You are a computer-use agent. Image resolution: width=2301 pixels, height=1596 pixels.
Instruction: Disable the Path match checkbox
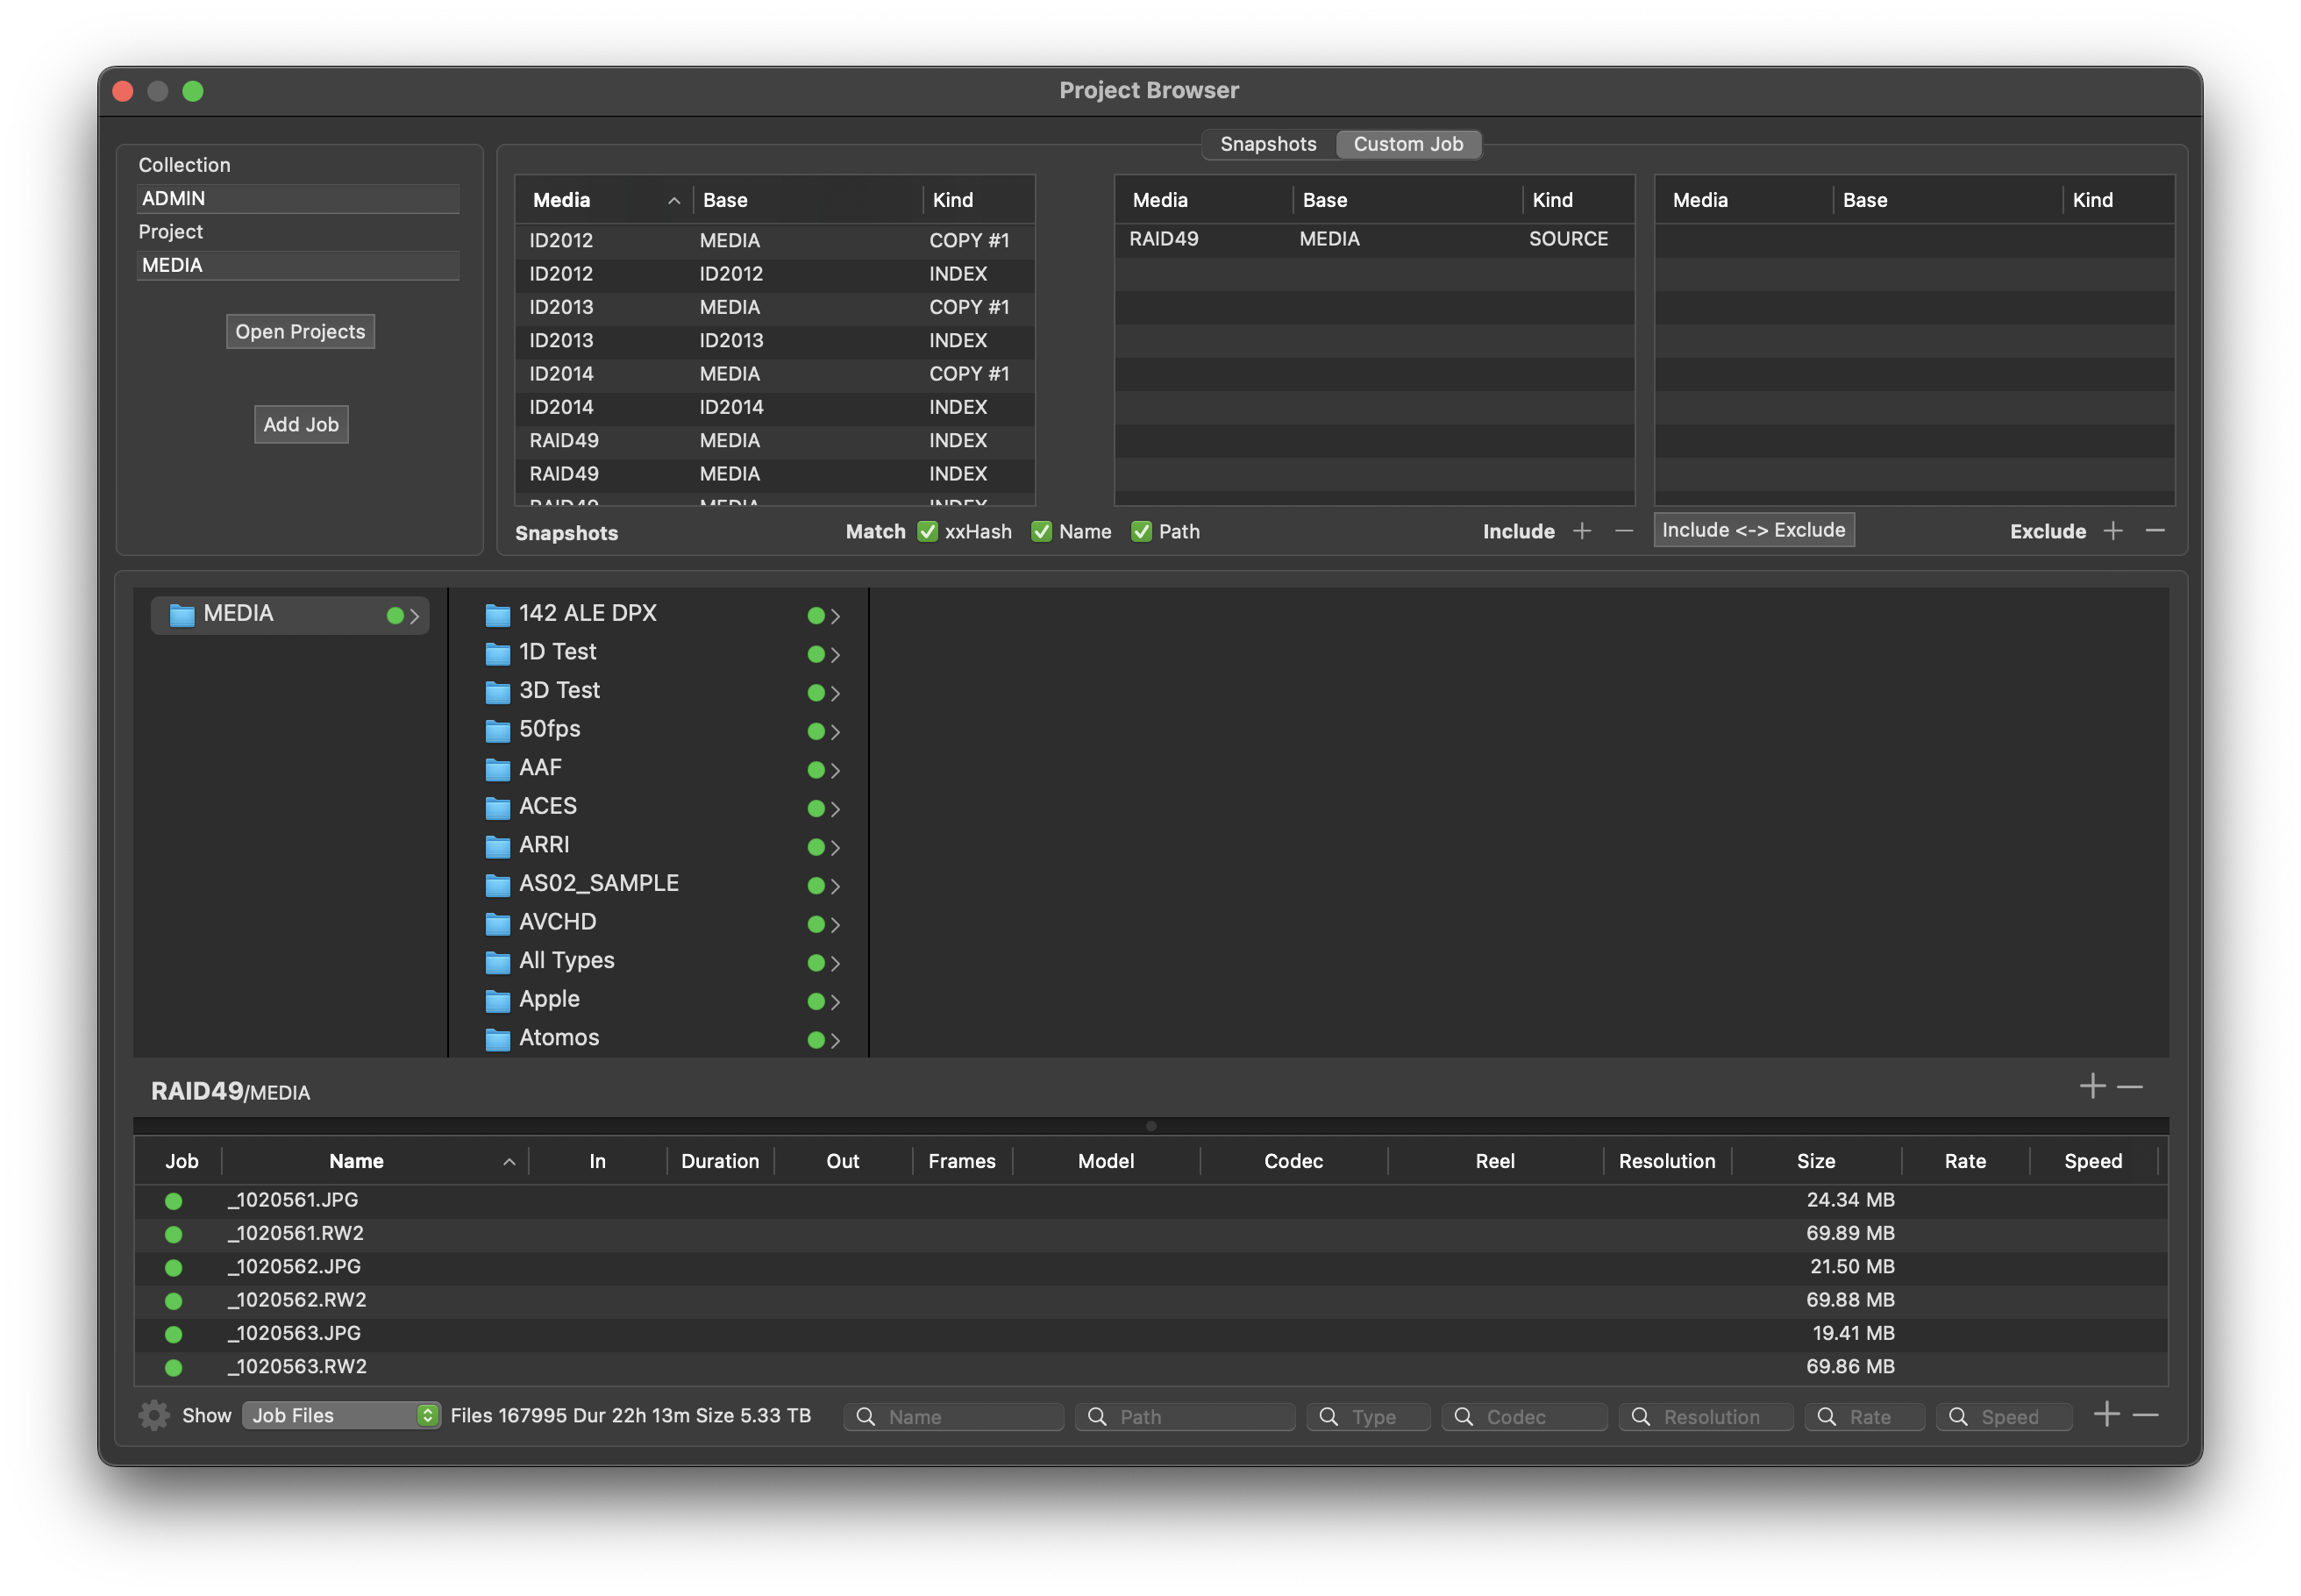pos(1141,531)
